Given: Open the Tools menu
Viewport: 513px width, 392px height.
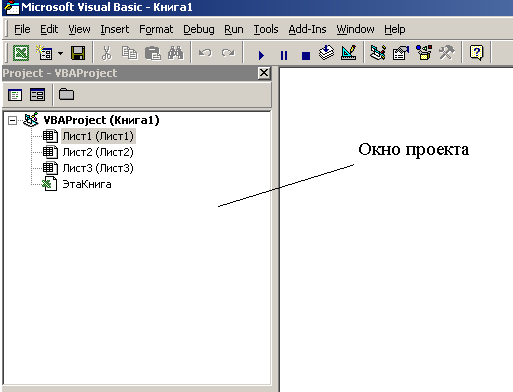Looking at the screenshot, I should tap(266, 29).
